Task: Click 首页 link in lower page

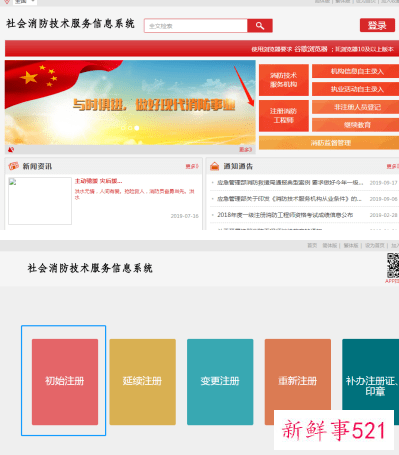Action: [312, 246]
